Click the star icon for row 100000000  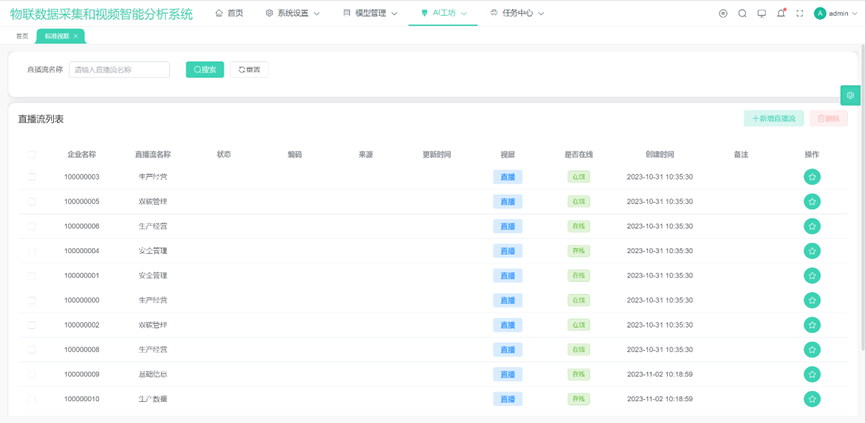(x=811, y=301)
